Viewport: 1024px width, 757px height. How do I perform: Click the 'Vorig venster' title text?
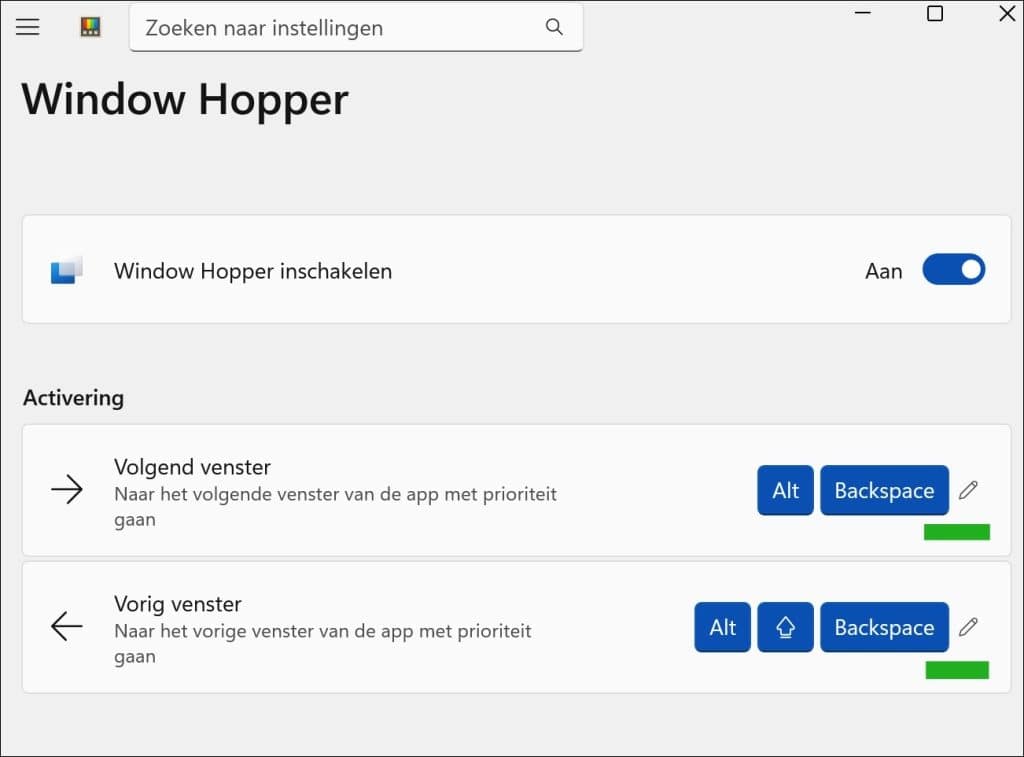tap(178, 604)
